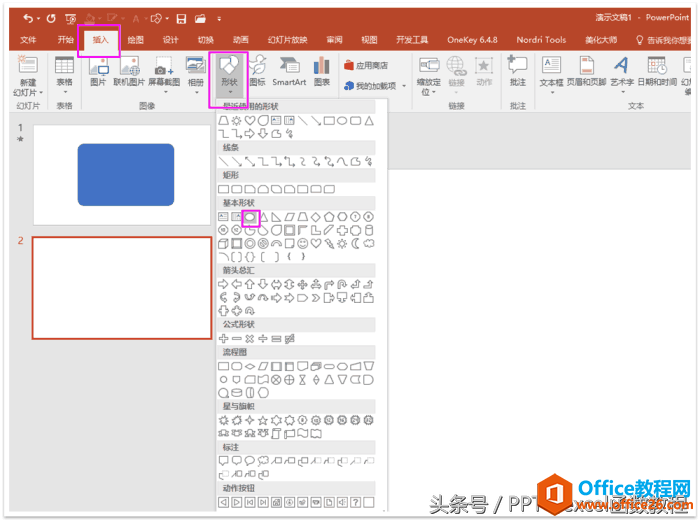Select the flowchart decision diamond shape
The width and height of the screenshot is (700, 522).
tap(250, 366)
